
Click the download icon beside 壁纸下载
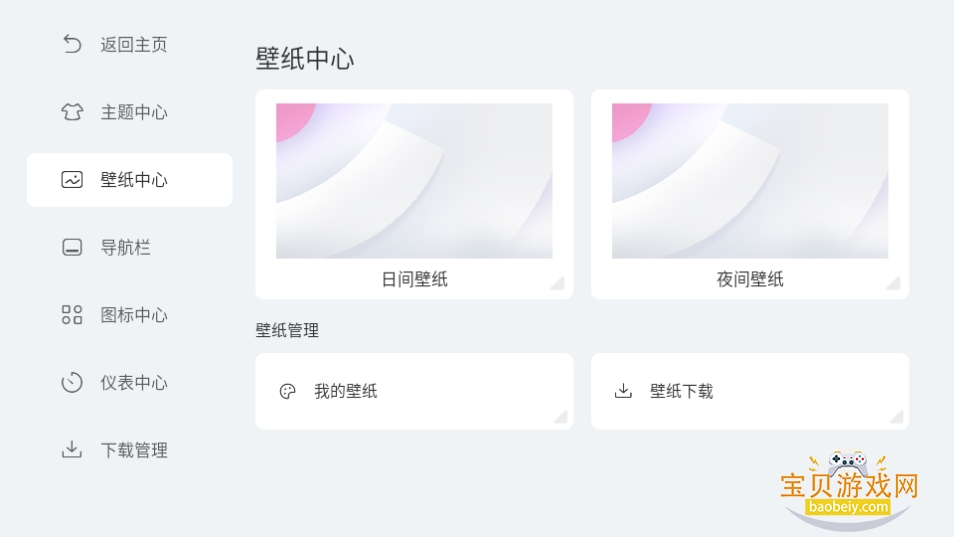[x=623, y=390]
